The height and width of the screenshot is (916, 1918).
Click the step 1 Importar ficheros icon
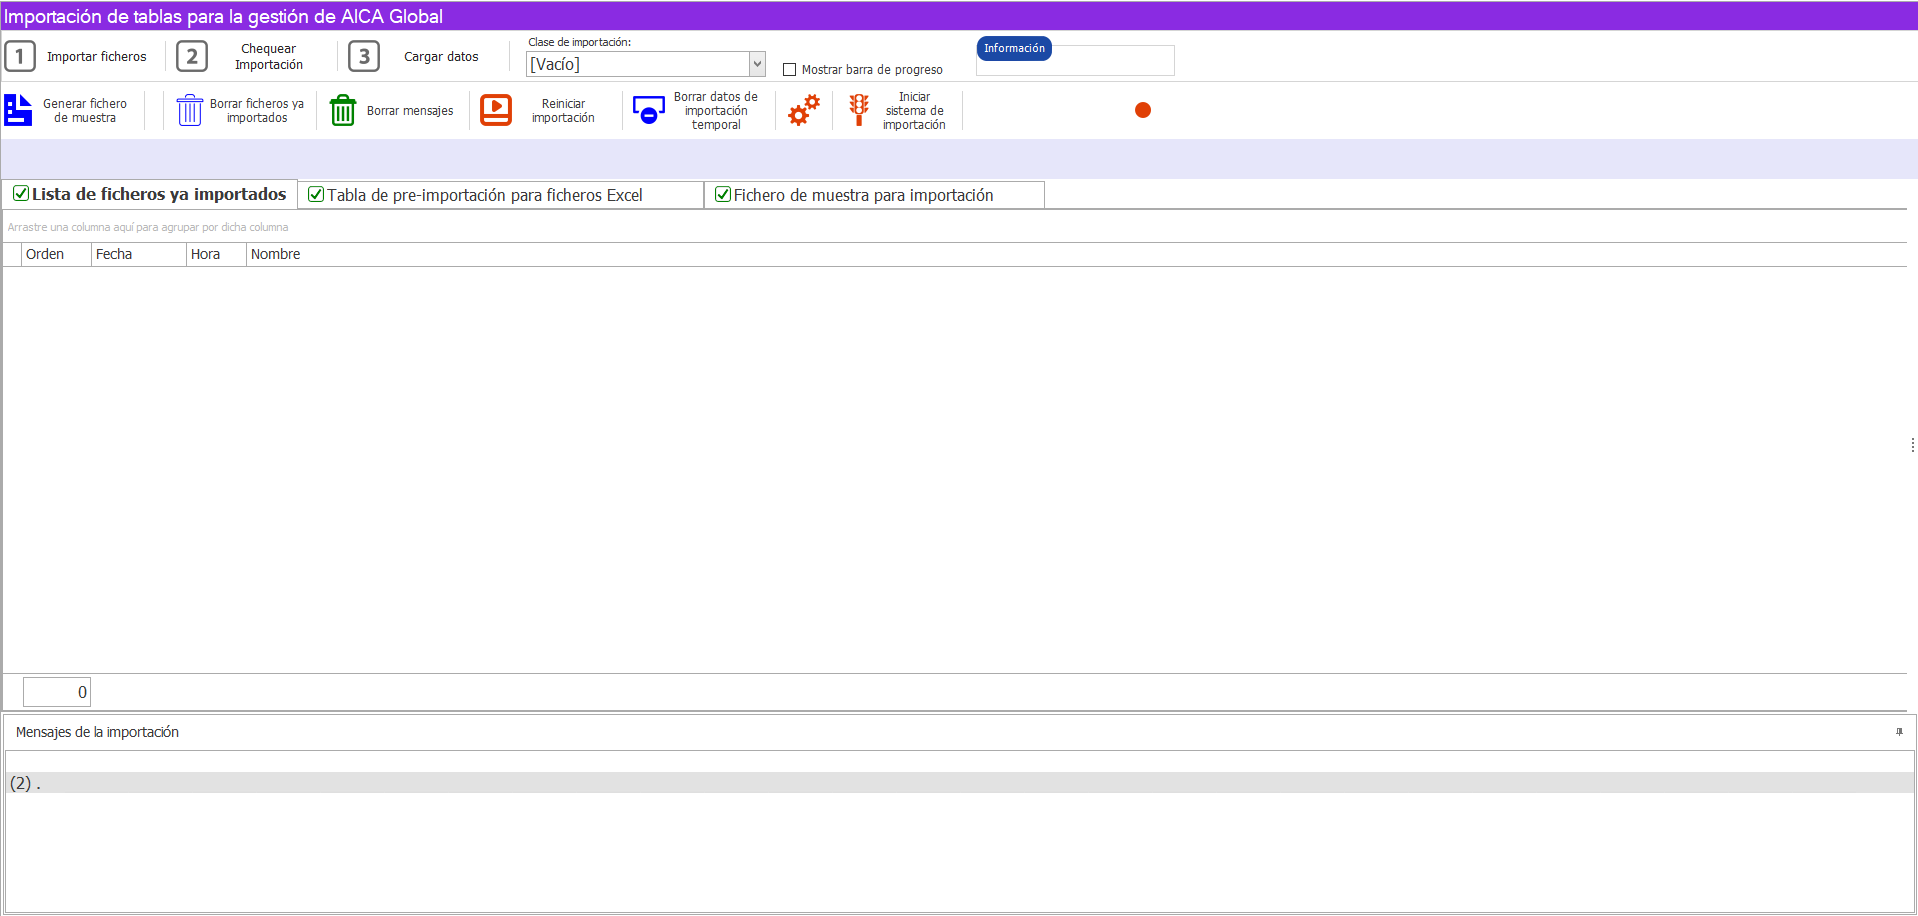tap(20, 56)
